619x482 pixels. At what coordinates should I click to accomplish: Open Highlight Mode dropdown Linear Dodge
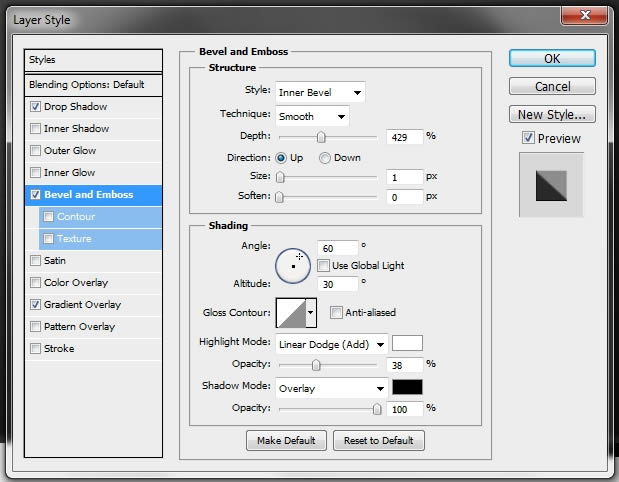pos(332,344)
